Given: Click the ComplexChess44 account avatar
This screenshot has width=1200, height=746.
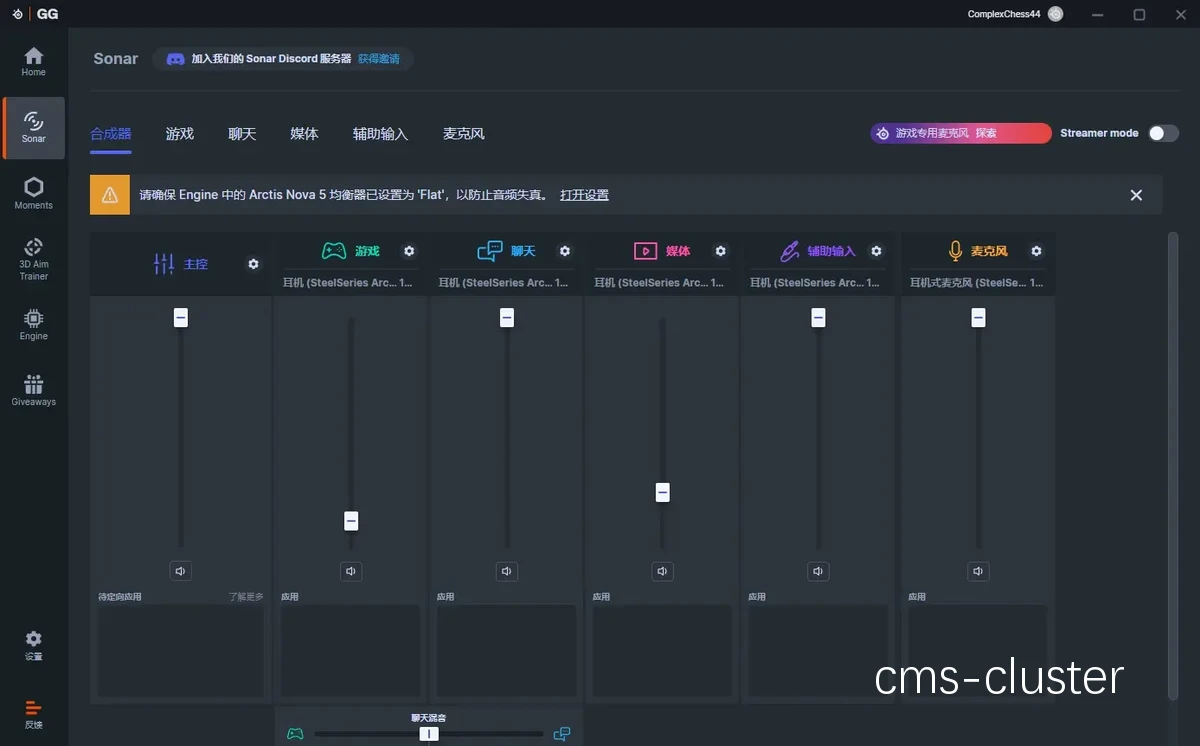Looking at the screenshot, I should tap(1055, 14).
